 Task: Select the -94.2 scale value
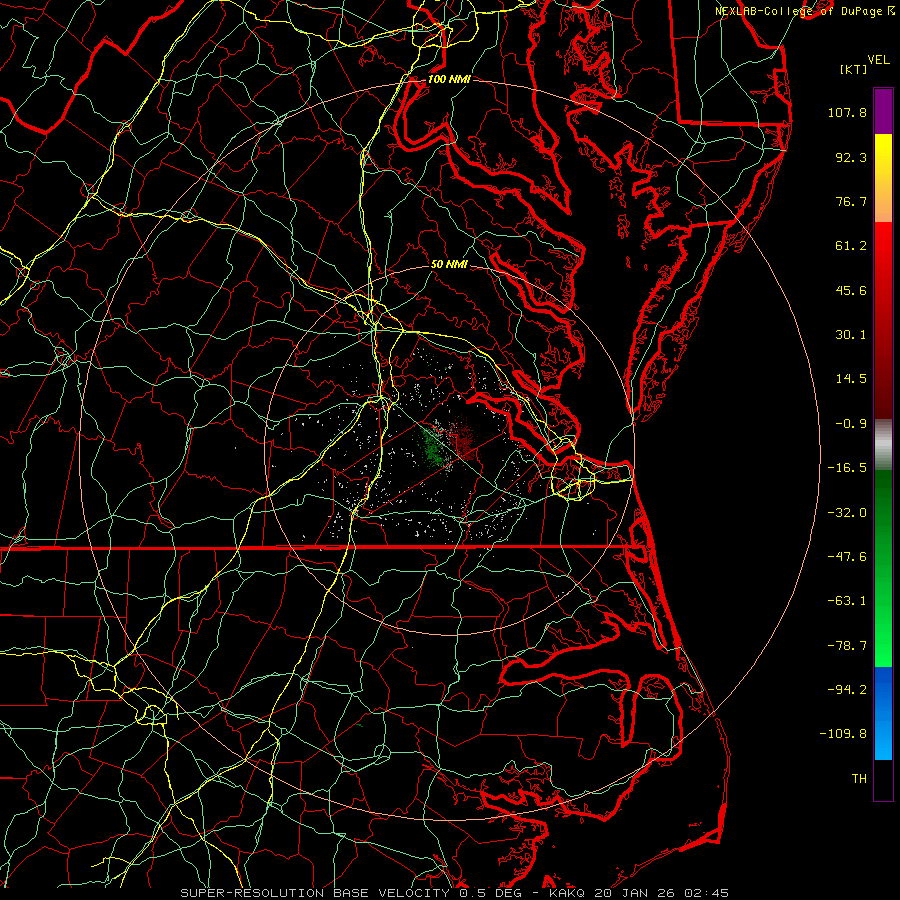(x=847, y=690)
